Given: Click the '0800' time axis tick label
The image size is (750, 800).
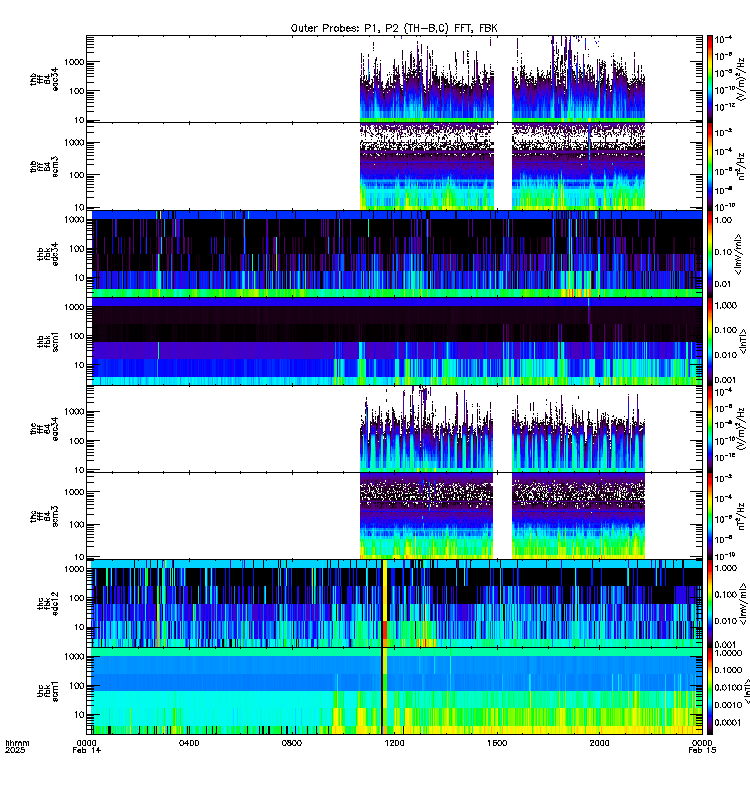Looking at the screenshot, I should point(291,743).
